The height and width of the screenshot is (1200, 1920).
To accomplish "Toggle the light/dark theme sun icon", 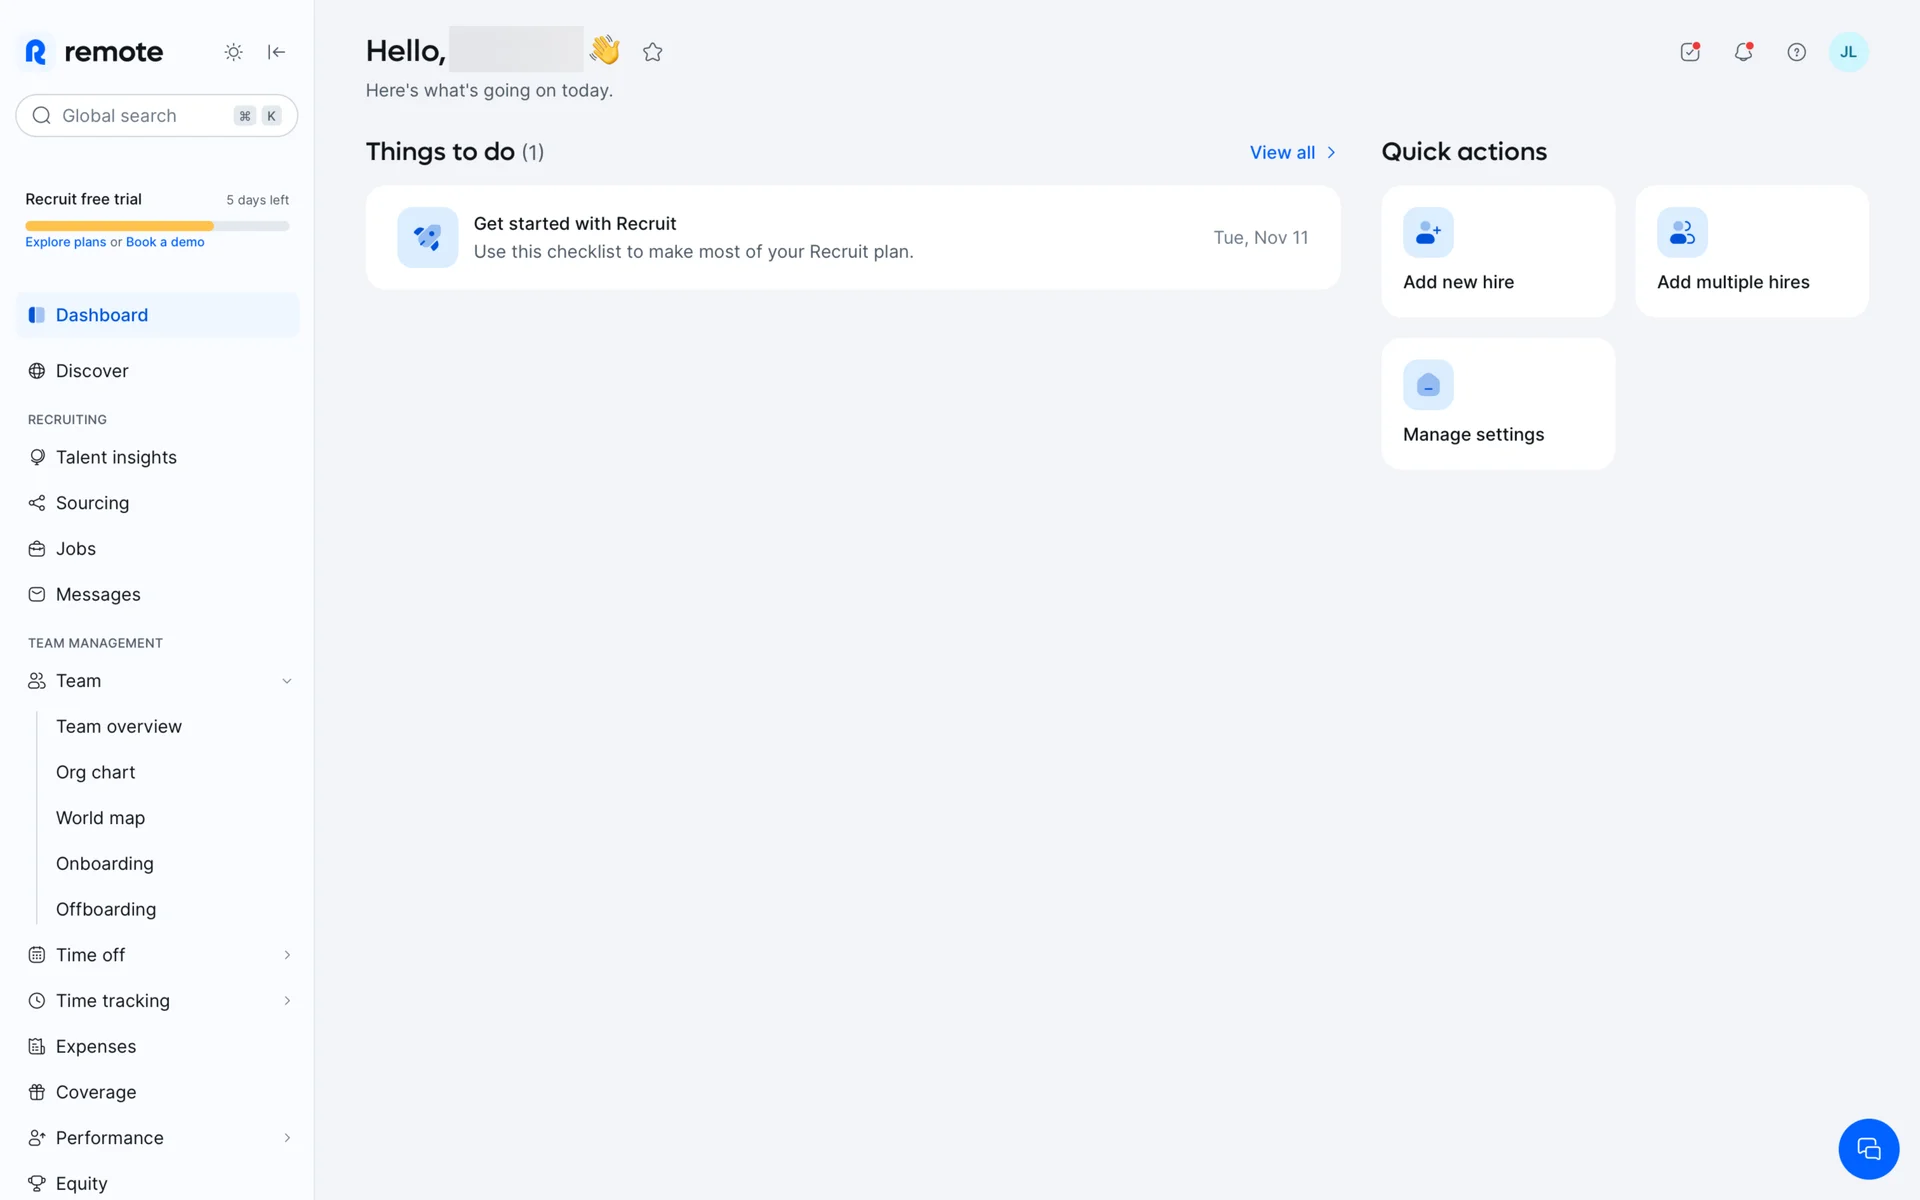I will pos(233,52).
